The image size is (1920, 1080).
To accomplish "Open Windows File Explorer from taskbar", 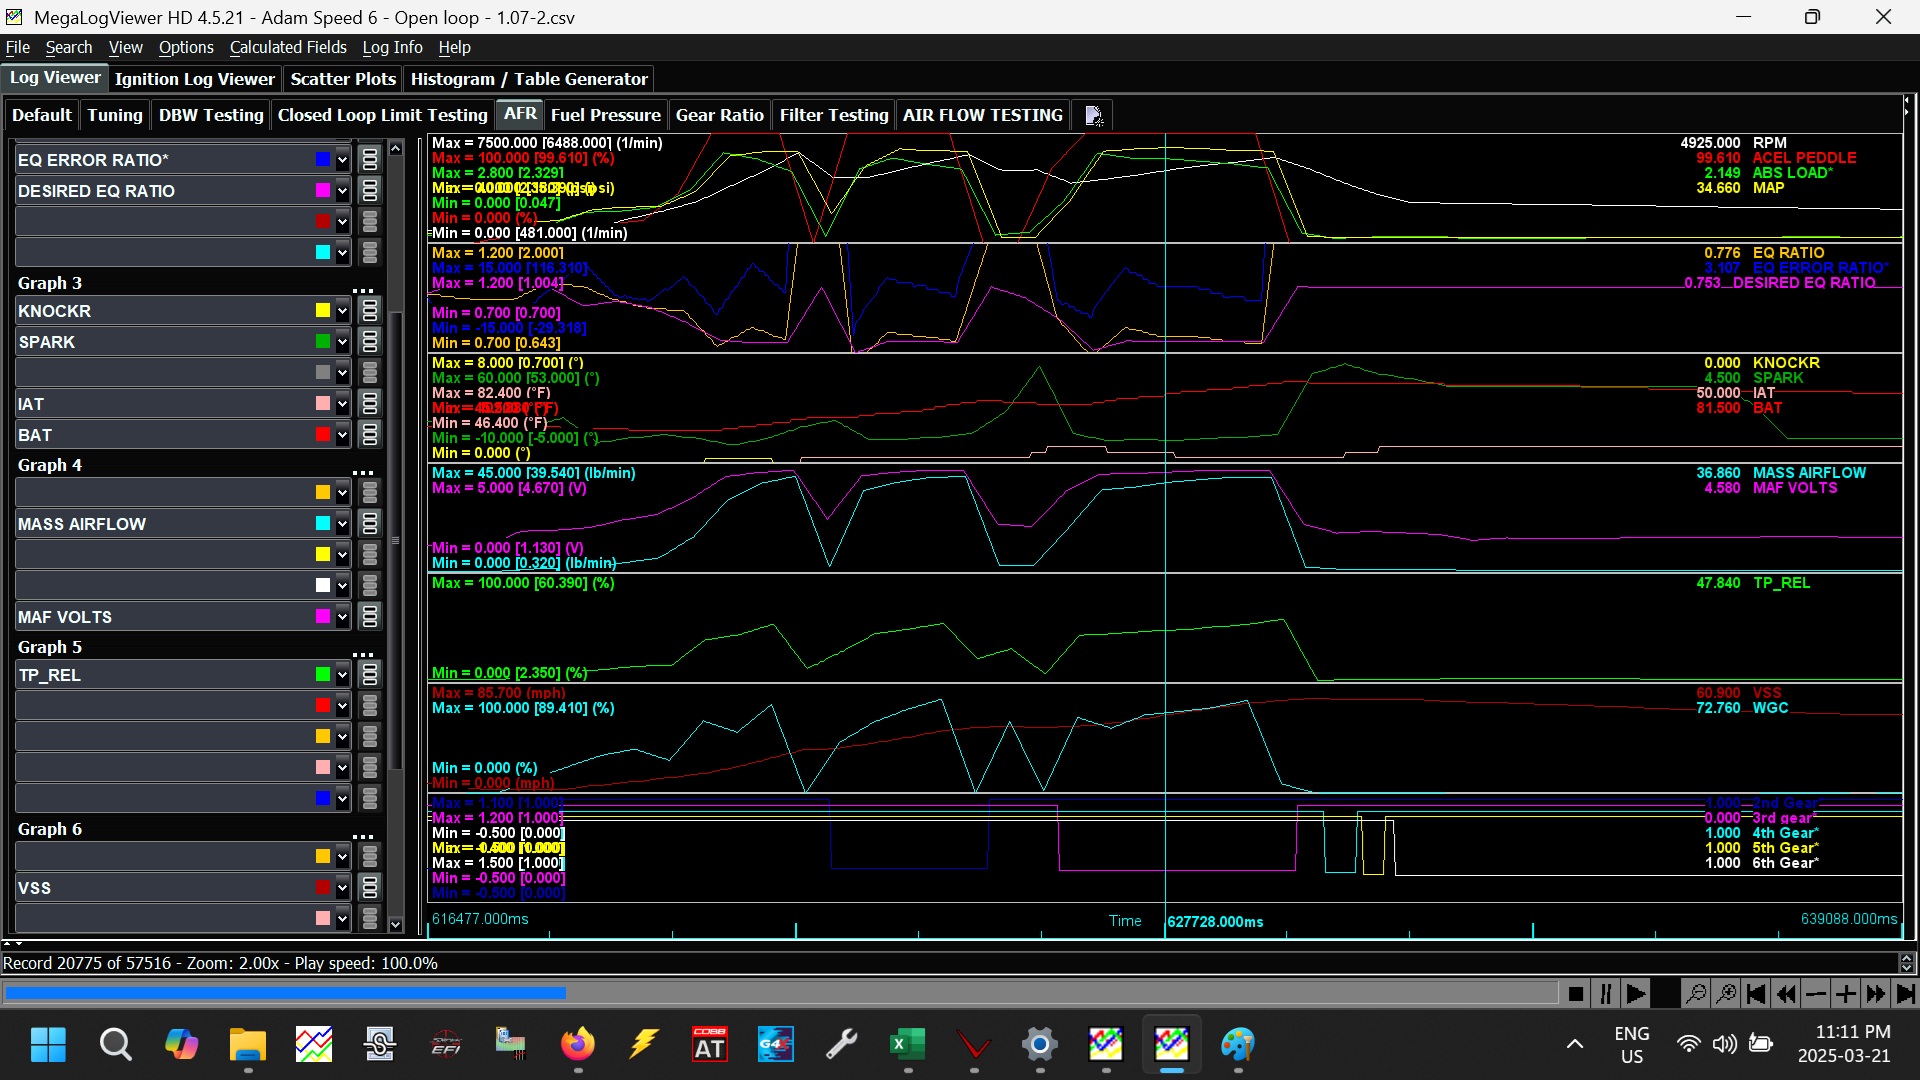I will pyautogui.click(x=247, y=1045).
